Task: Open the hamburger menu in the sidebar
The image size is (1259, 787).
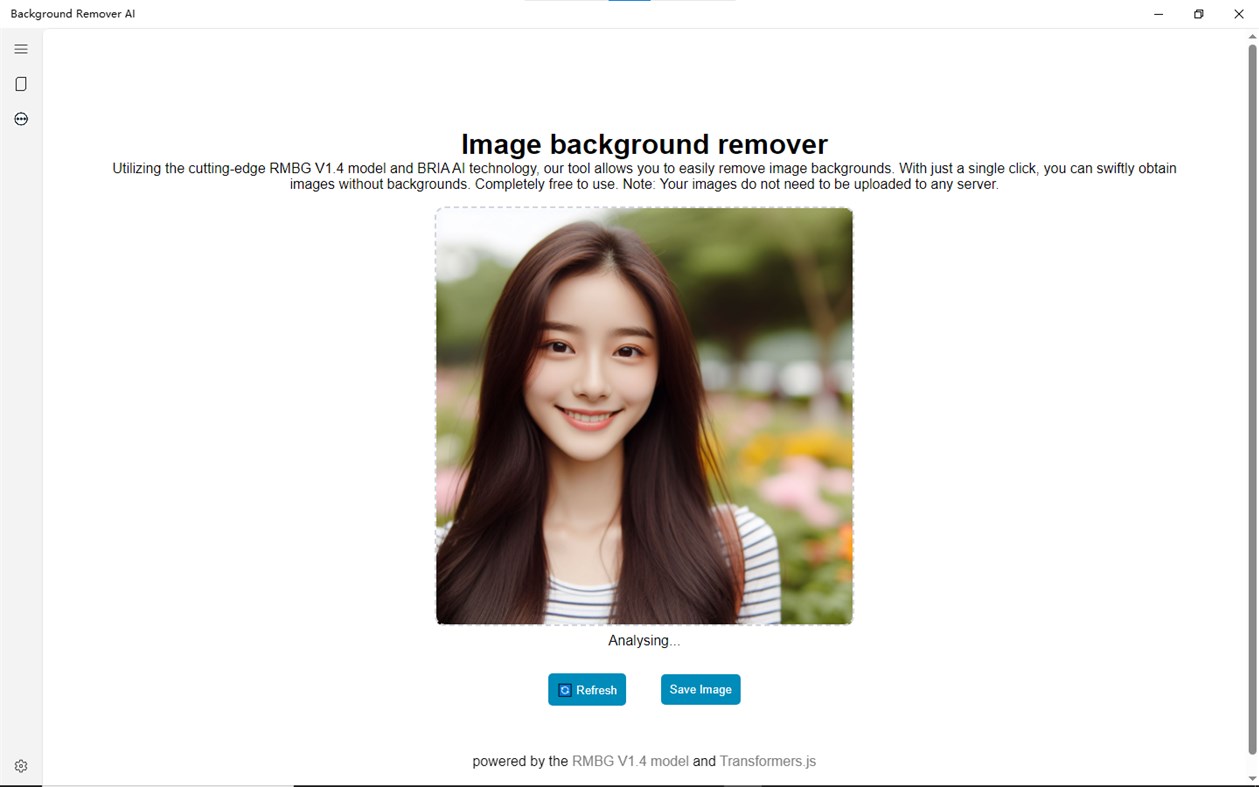Action: pyautogui.click(x=20, y=48)
